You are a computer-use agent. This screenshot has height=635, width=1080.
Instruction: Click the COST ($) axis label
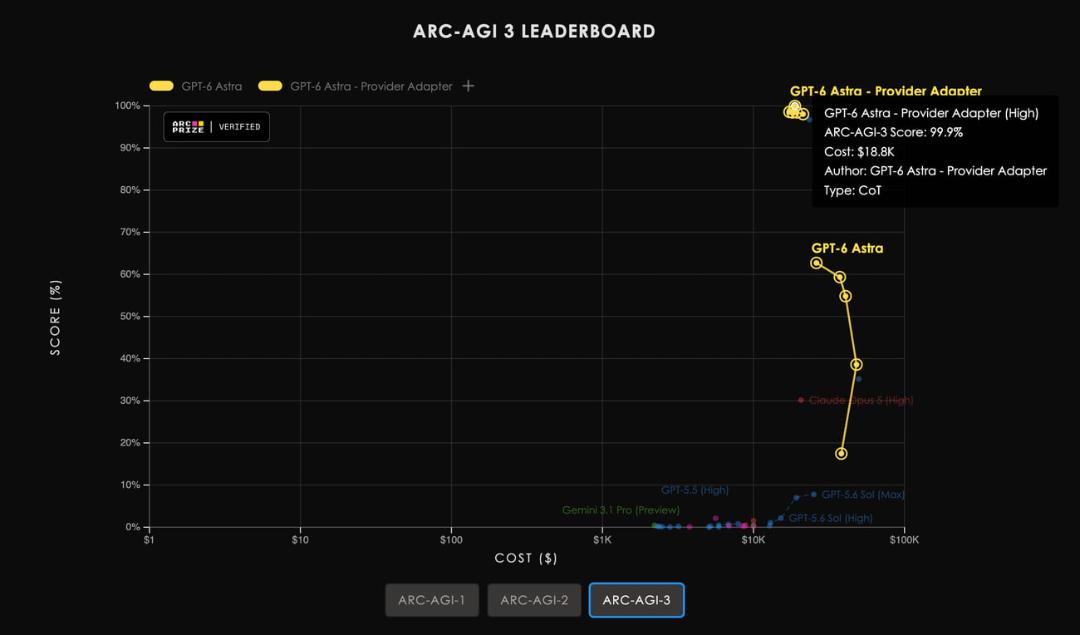click(x=526, y=558)
